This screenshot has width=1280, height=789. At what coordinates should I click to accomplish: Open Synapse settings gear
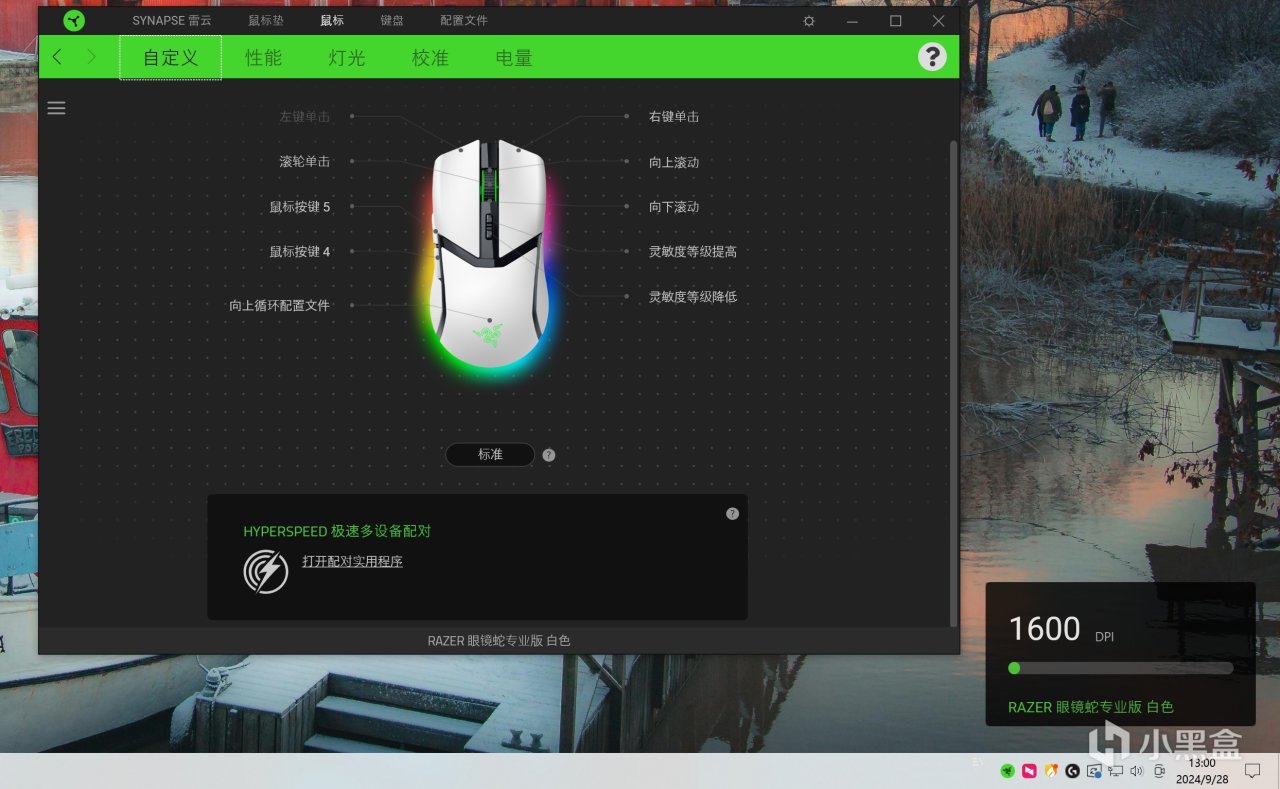(x=809, y=21)
